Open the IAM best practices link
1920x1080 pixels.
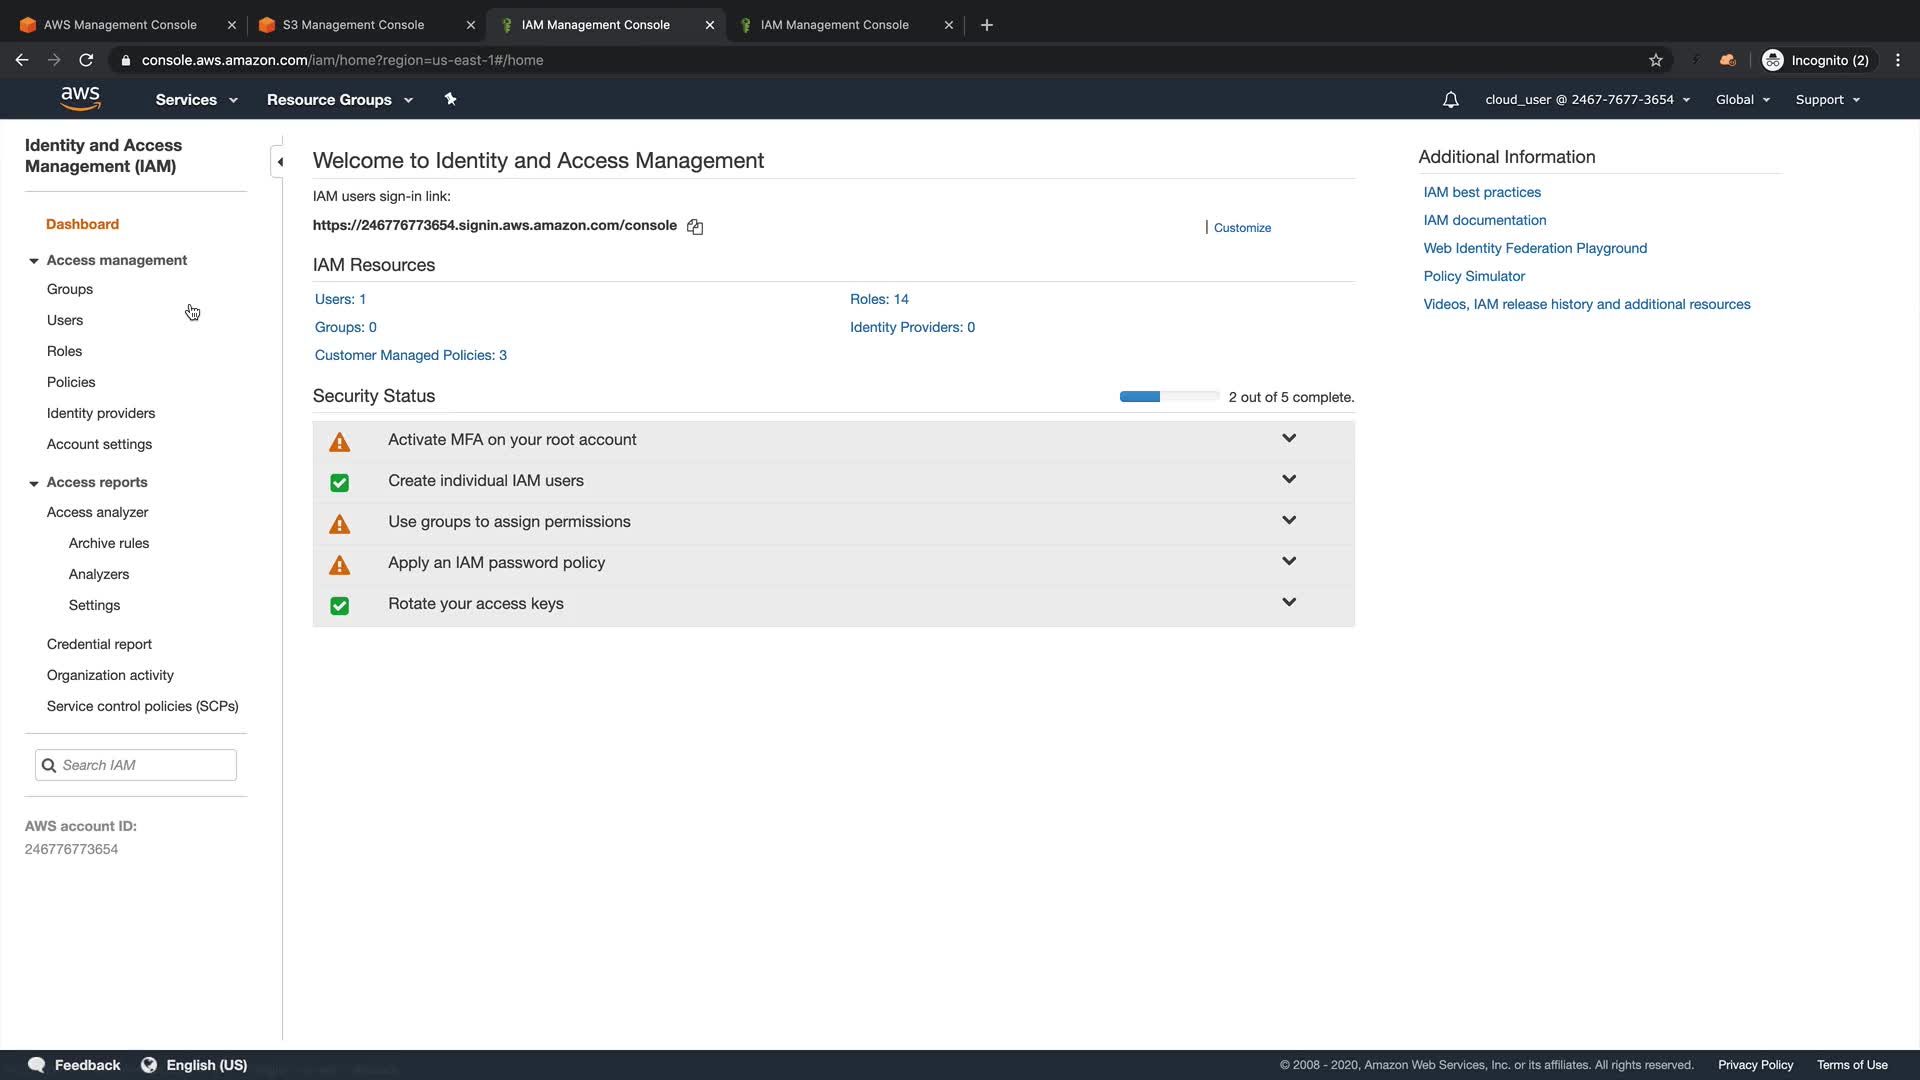(x=1481, y=192)
